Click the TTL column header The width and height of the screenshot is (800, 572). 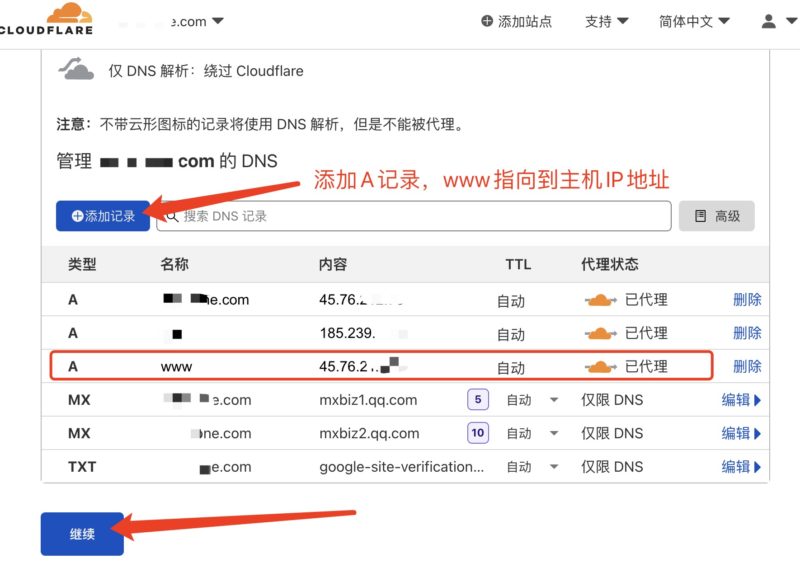pos(518,264)
